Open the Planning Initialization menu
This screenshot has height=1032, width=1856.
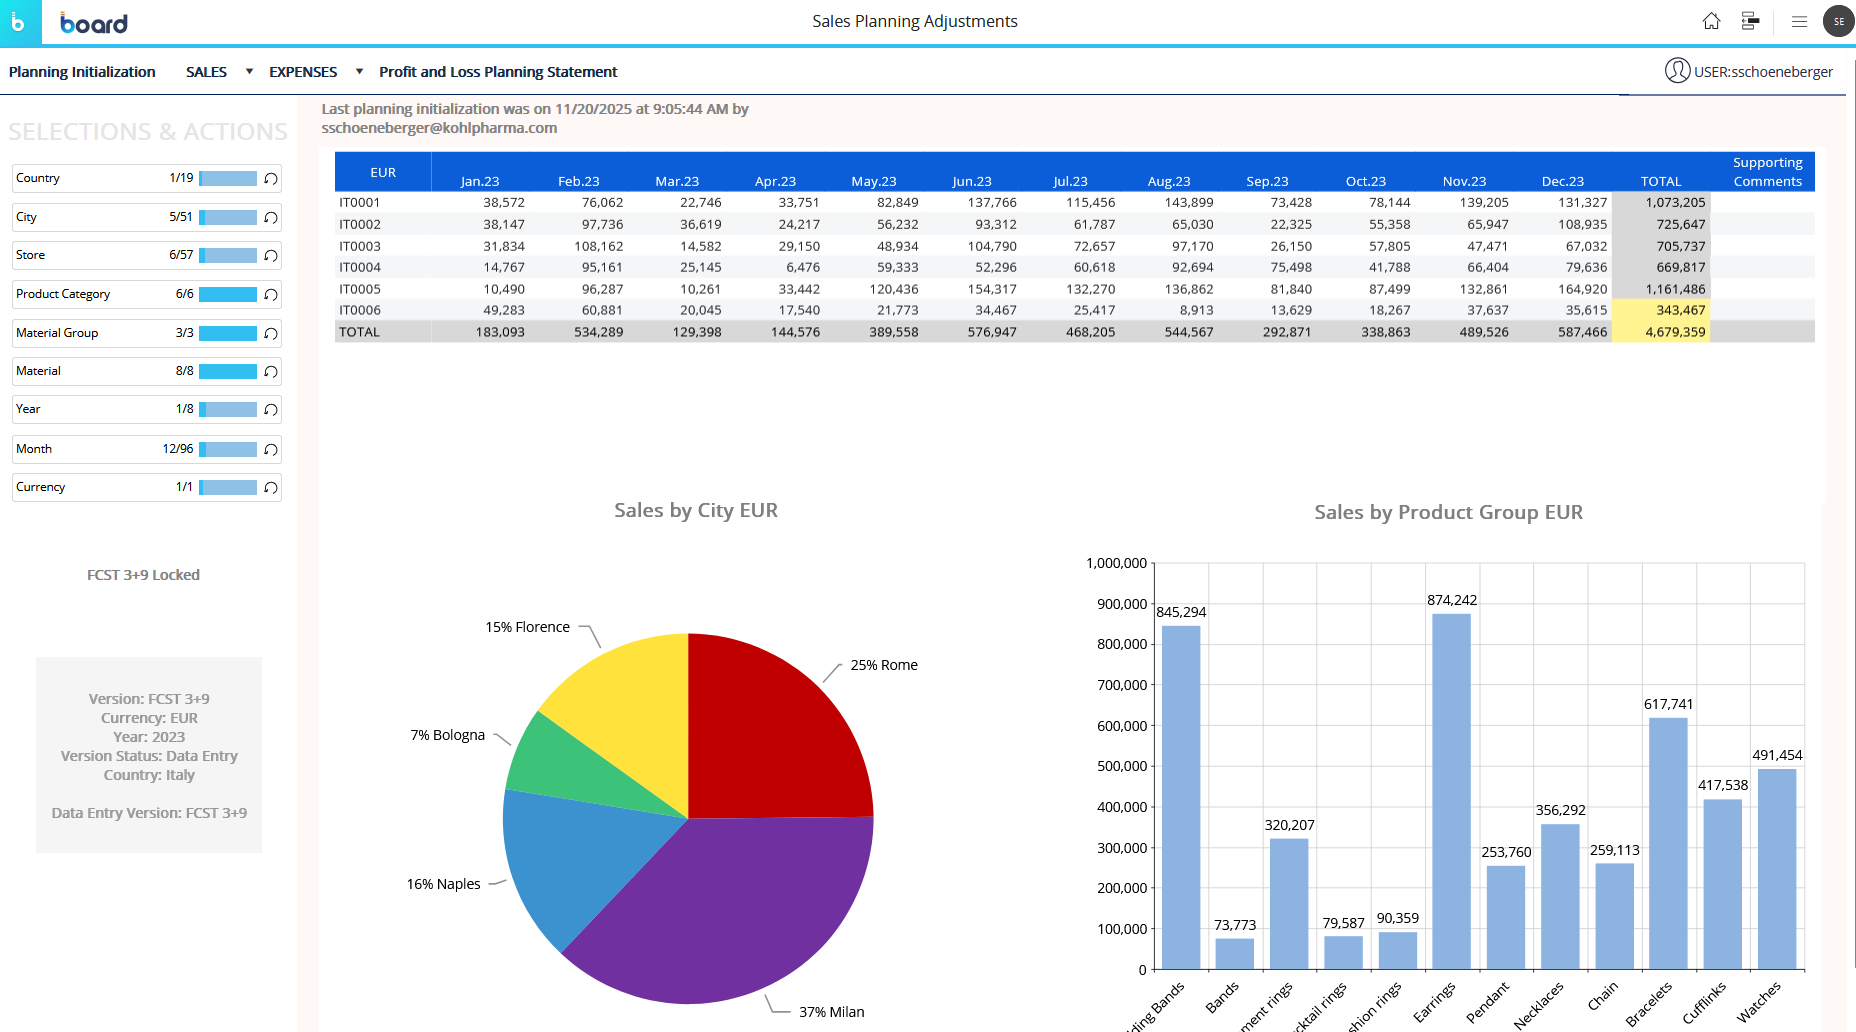coord(82,72)
